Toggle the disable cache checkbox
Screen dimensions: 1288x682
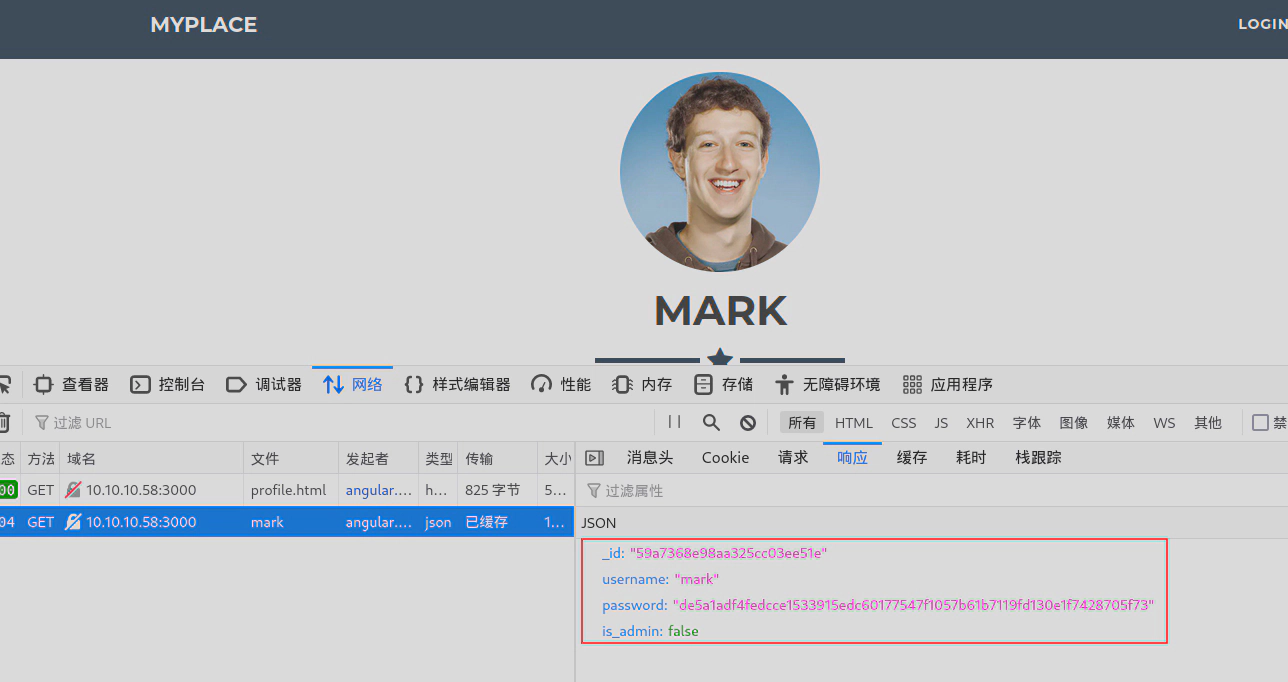coord(1260,423)
